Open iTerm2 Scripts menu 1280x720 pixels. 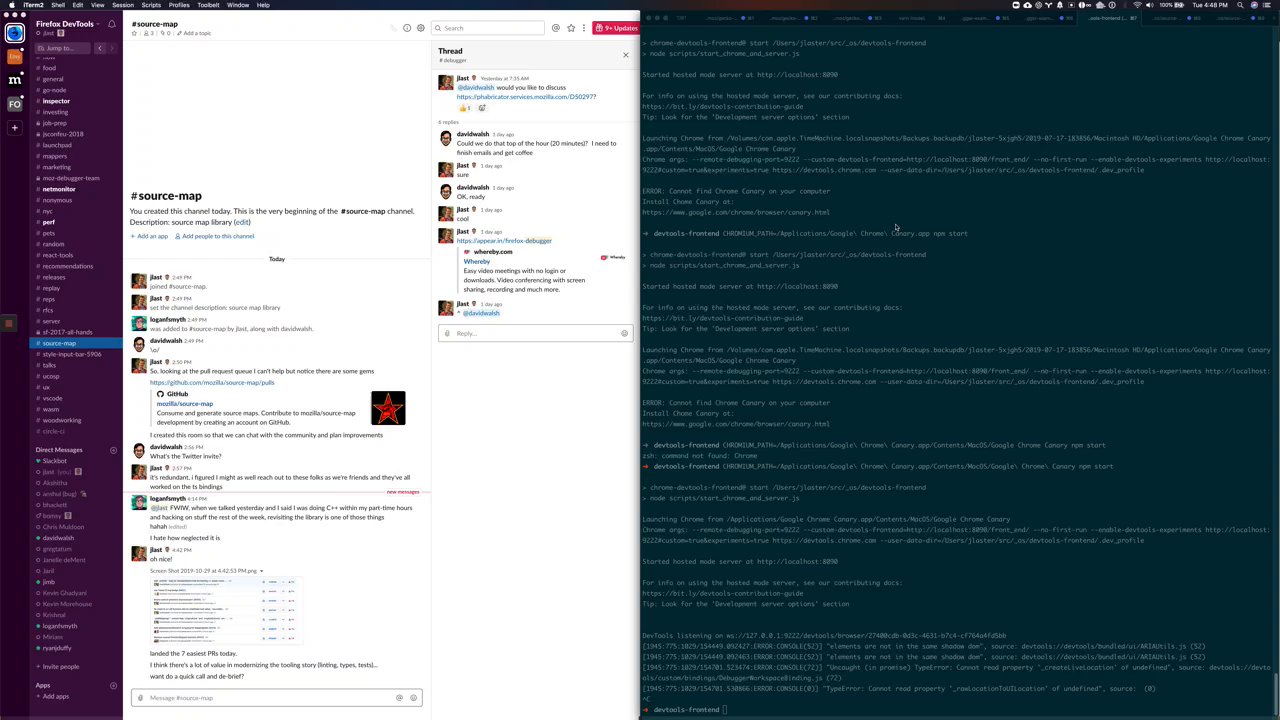tap(151, 5)
